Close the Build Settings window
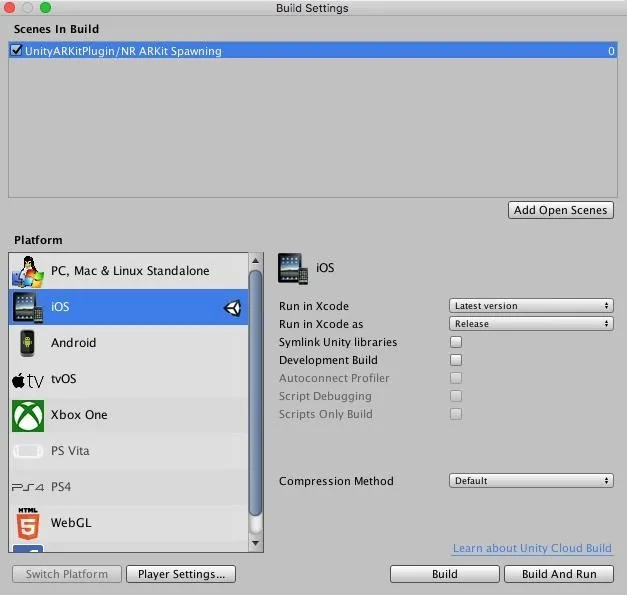The width and height of the screenshot is (627, 595). pyautogui.click(x=9, y=7)
